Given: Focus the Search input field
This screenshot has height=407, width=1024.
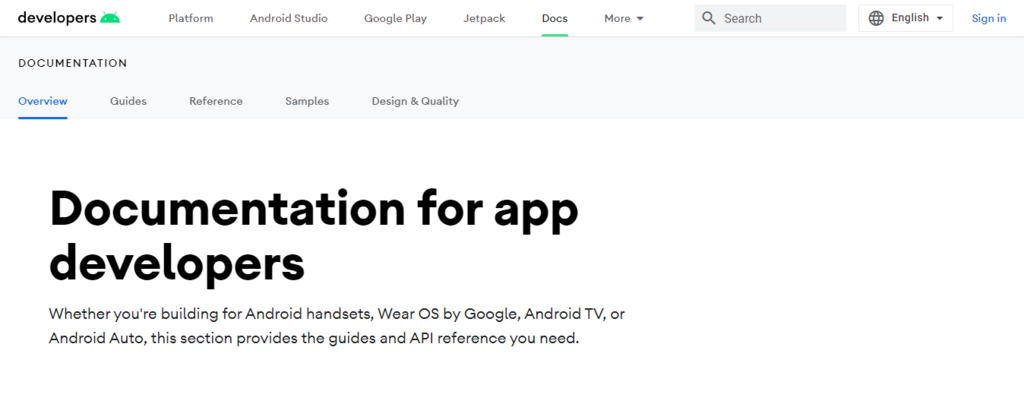Looking at the screenshot, I should (770, 18).
